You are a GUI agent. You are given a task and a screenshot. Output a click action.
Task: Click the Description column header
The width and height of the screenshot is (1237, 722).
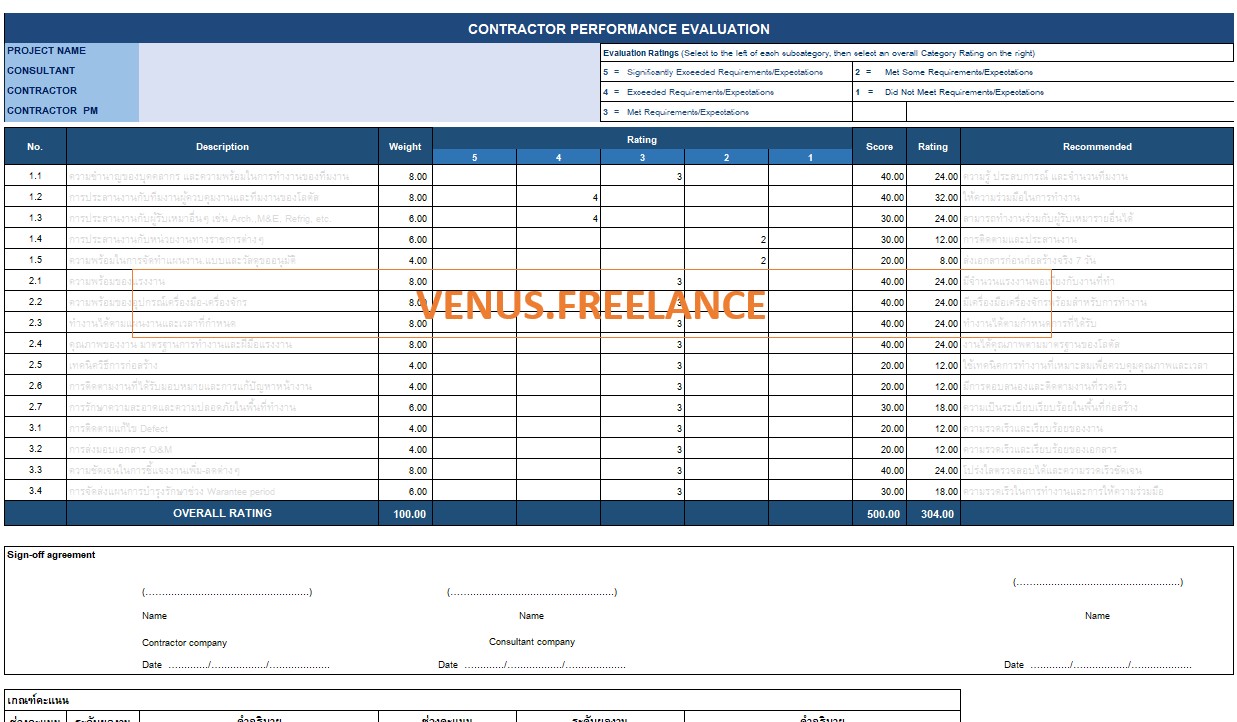pos(222,146)
